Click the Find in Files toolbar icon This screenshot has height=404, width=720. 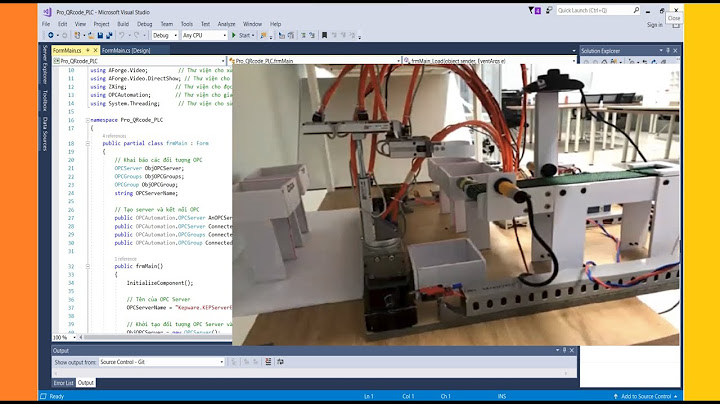263,35
